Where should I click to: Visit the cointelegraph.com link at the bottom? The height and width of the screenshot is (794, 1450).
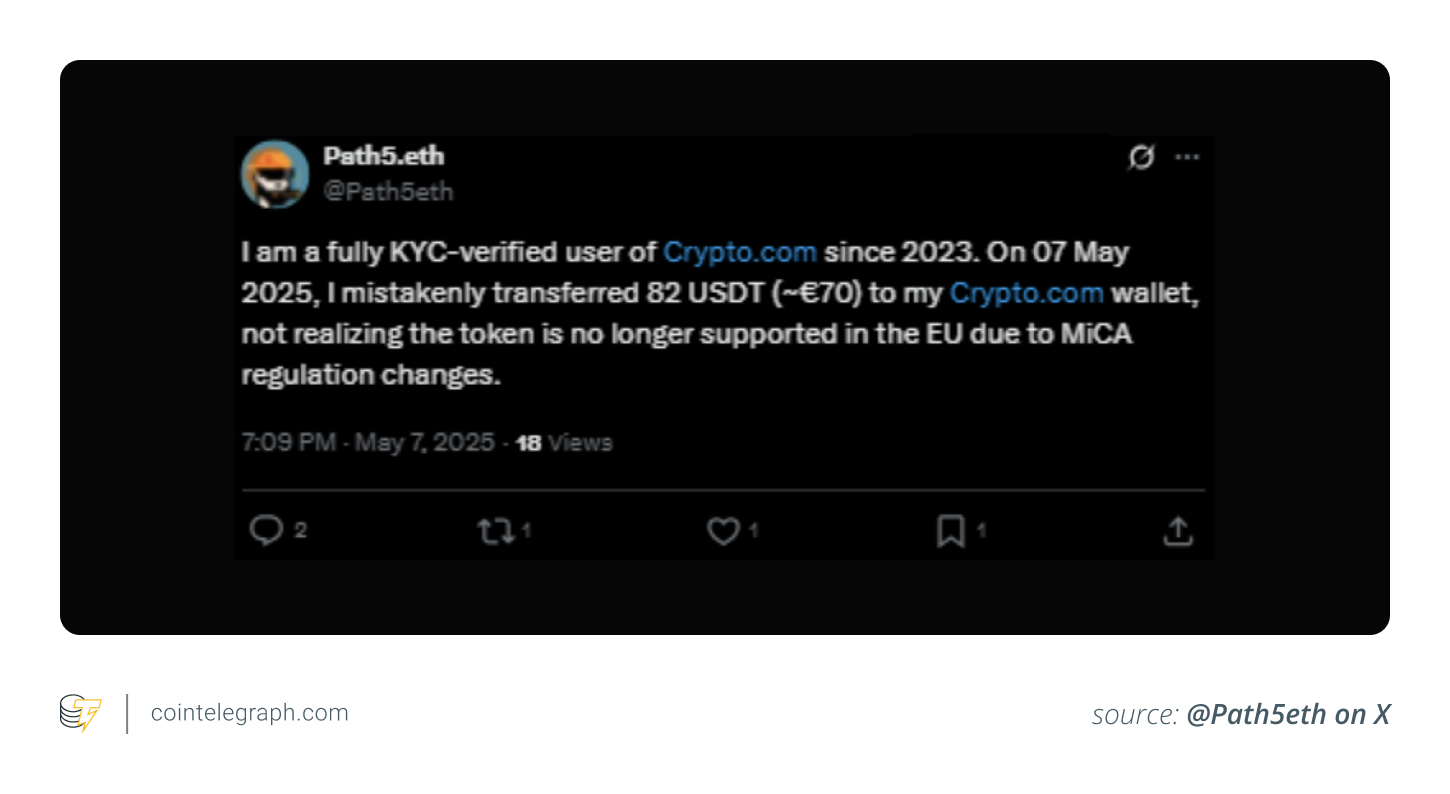(248, 713)
